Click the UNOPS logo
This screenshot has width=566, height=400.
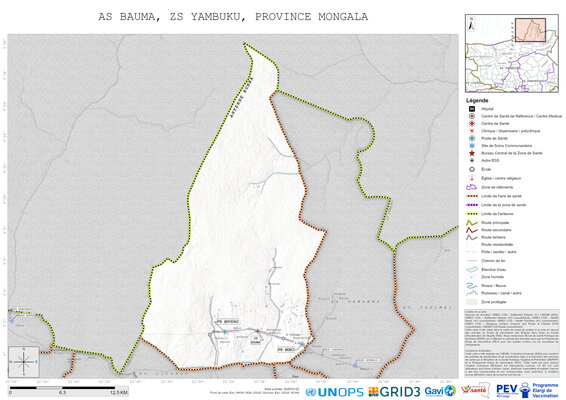[x=334, y=392]
